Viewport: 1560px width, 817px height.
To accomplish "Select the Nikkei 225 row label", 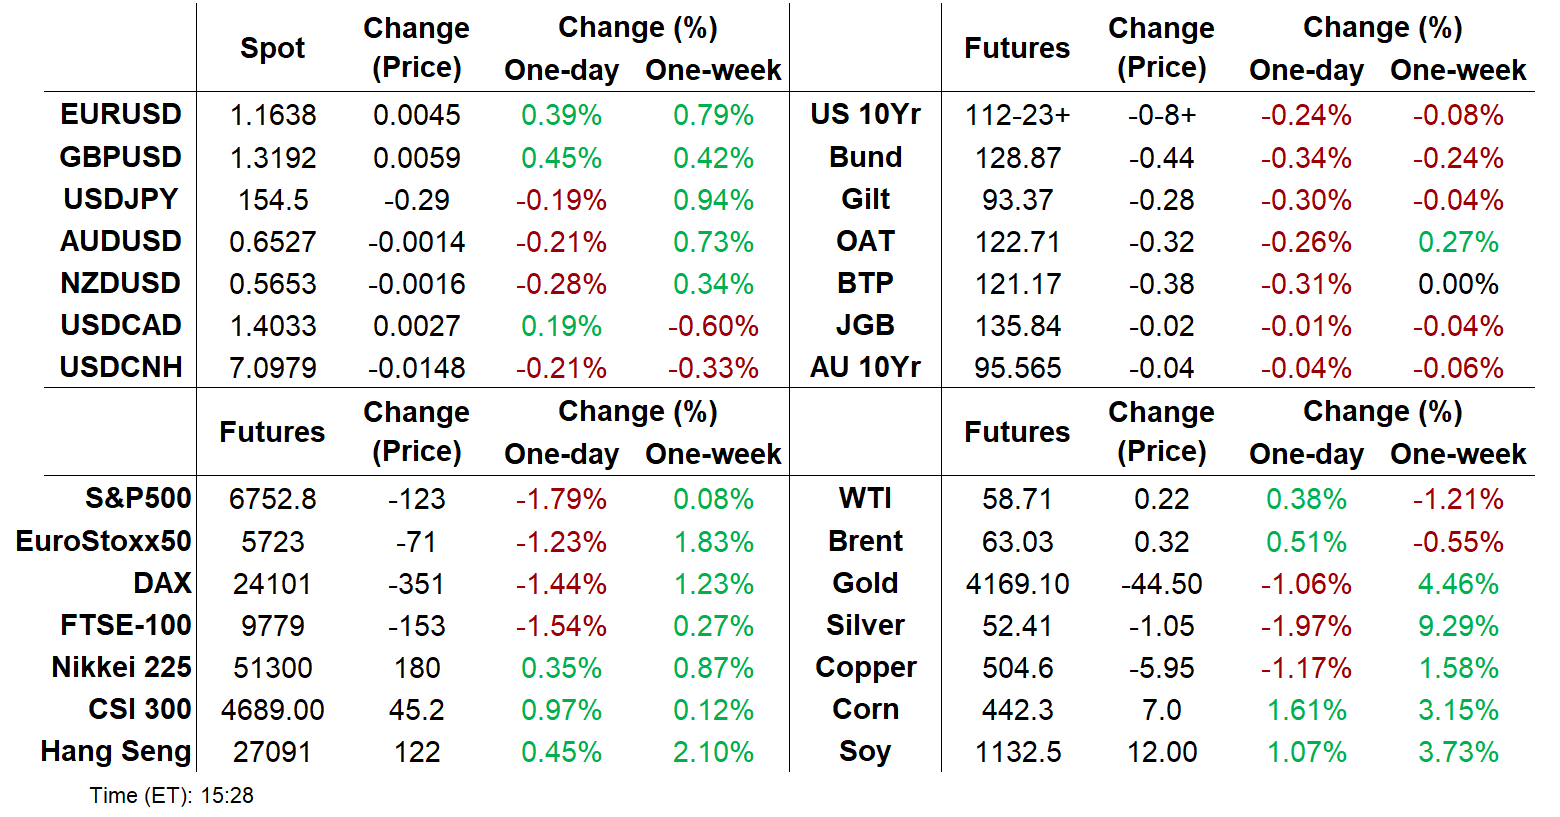I will (x=121, y=668).
